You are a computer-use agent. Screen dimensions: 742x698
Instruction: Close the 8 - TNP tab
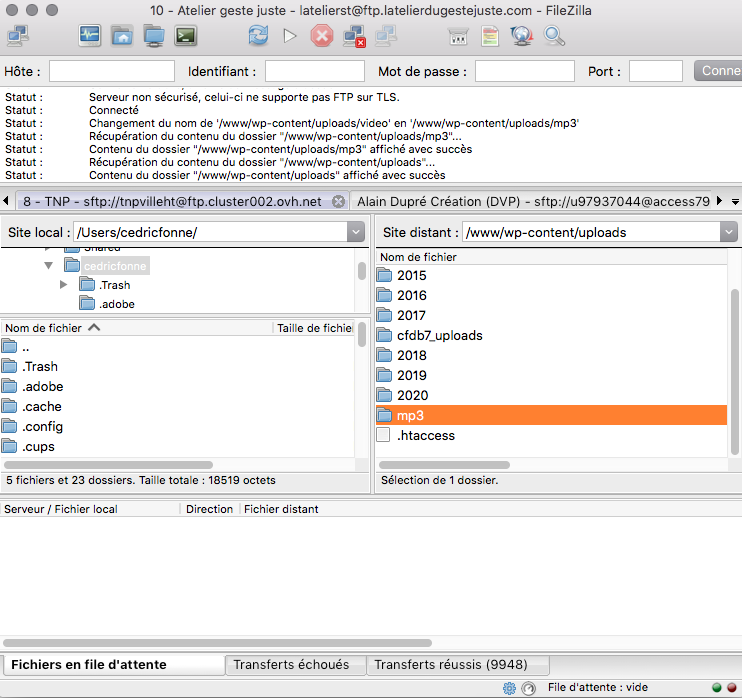[x=338, y=202]
